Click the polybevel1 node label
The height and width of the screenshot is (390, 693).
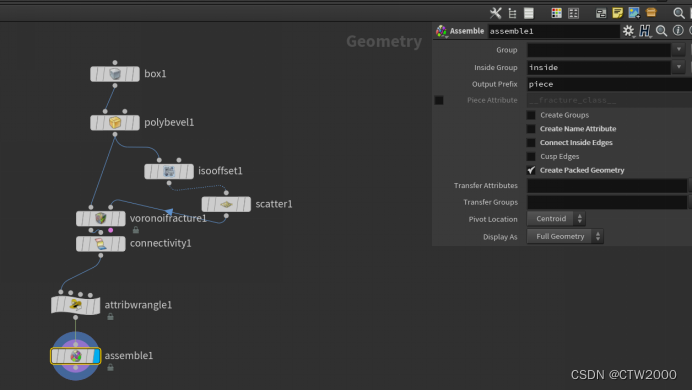click(x=169, y=122)
